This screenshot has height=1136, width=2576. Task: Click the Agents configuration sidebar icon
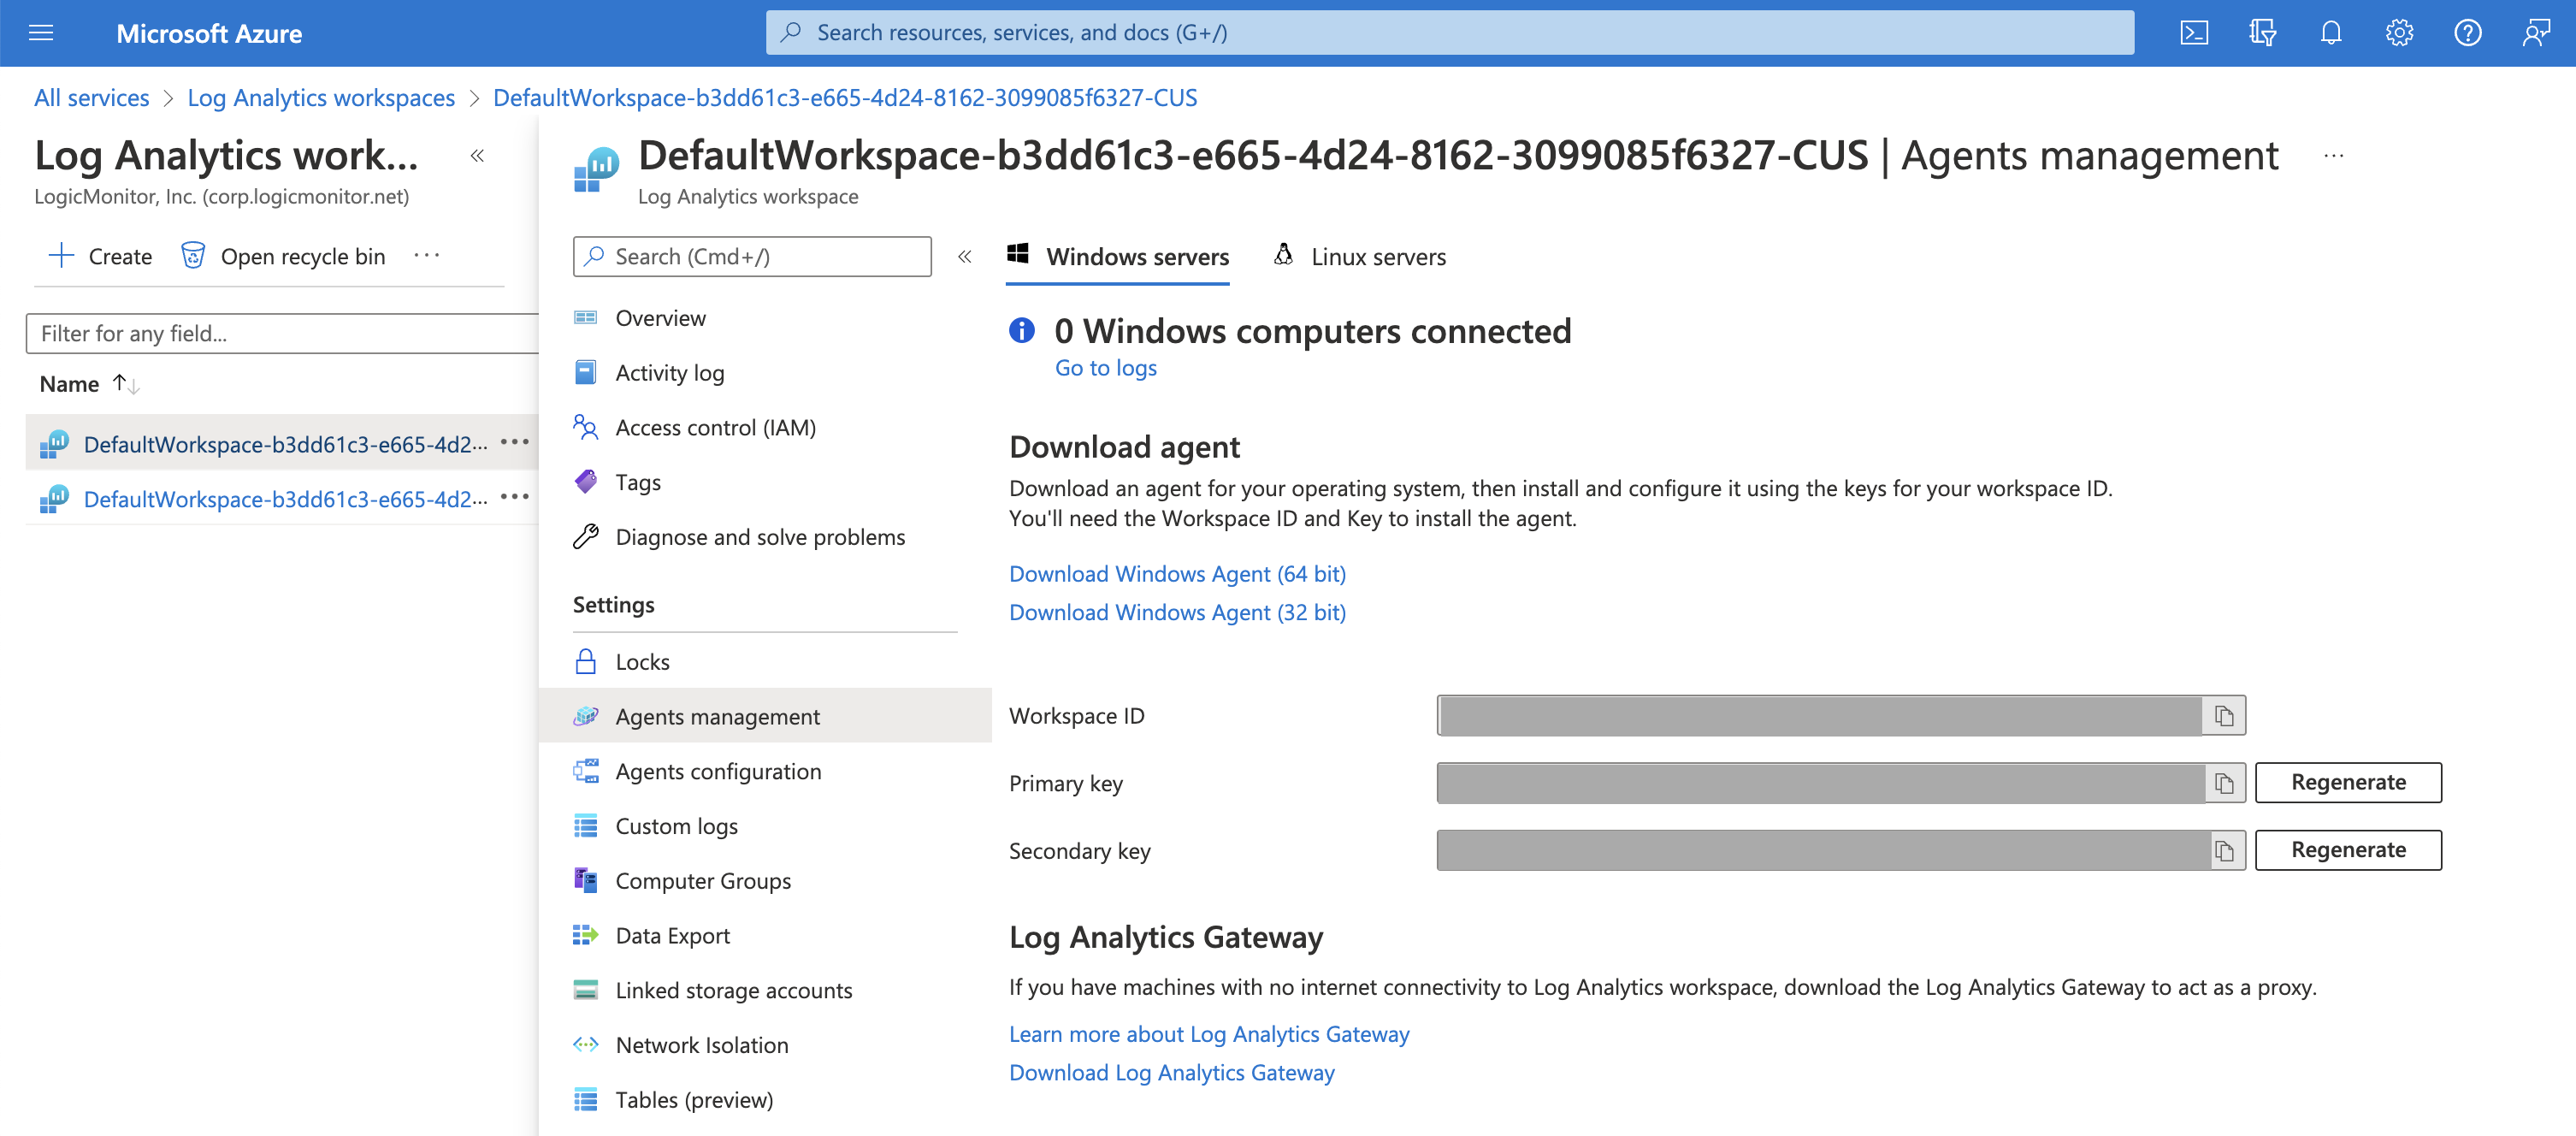(586, 771)
